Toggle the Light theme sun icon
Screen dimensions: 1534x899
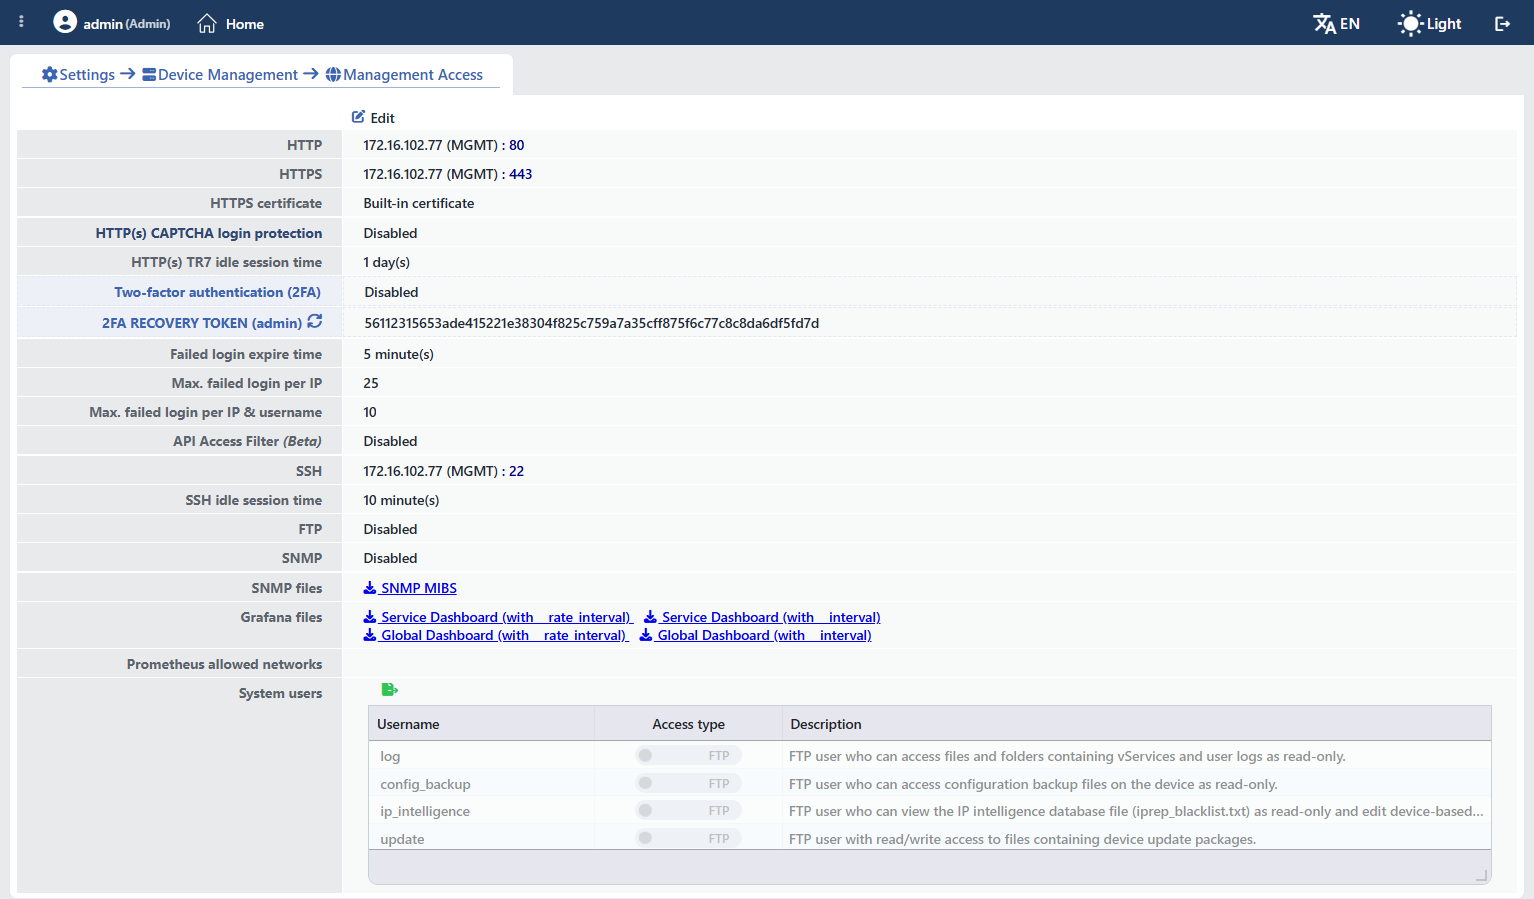[1410, 23]
